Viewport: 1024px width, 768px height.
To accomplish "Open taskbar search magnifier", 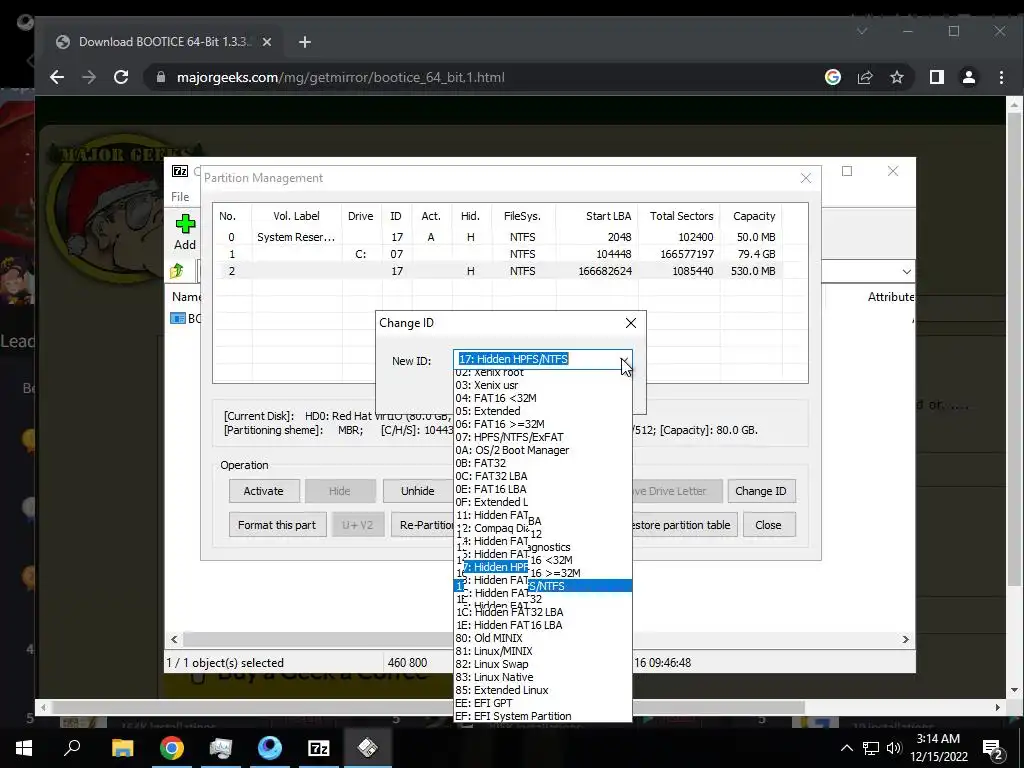I will pyautogui.click(x=72, y=748).
